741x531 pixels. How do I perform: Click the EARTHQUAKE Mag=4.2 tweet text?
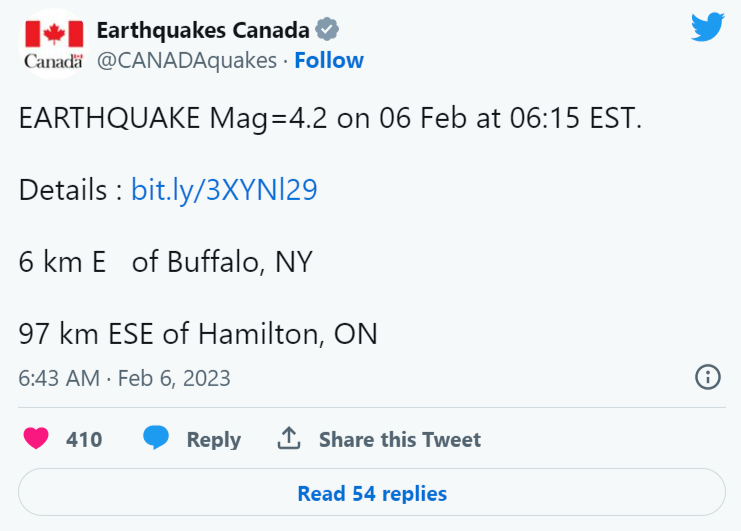(x=330, y=118)
